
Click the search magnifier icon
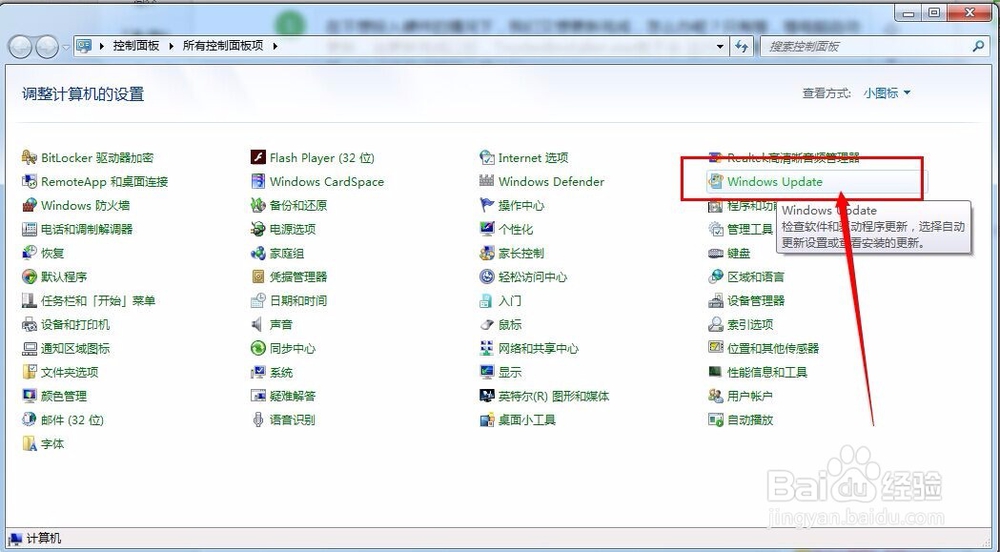(978, 46)
